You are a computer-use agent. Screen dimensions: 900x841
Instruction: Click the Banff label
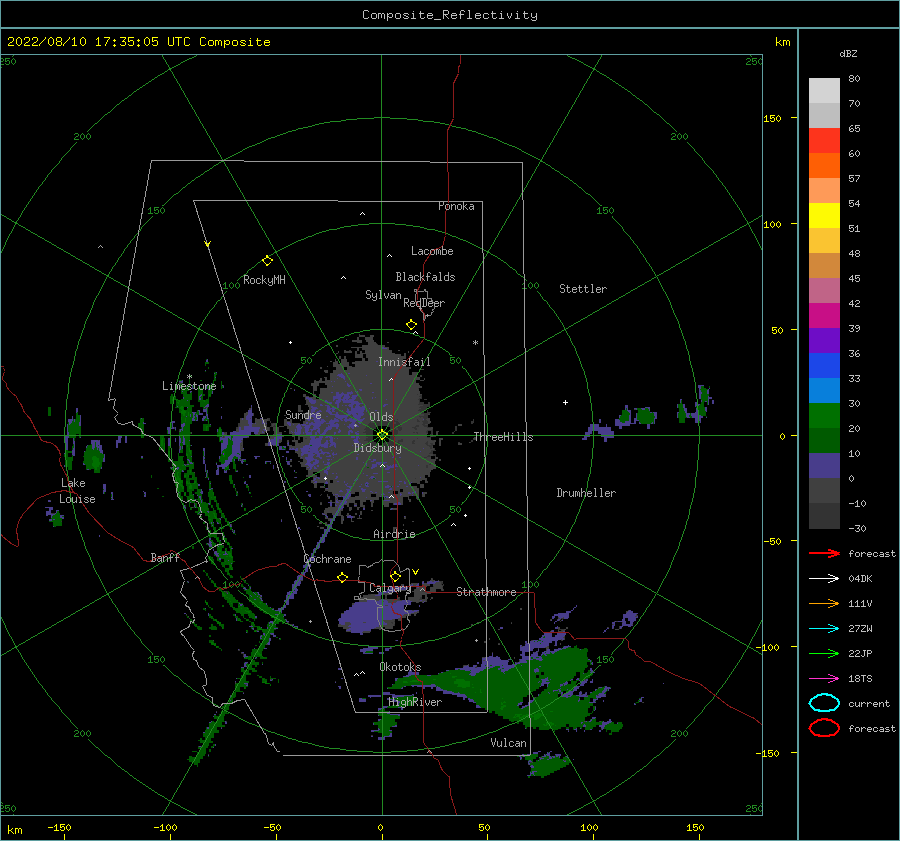pos(165,557)
